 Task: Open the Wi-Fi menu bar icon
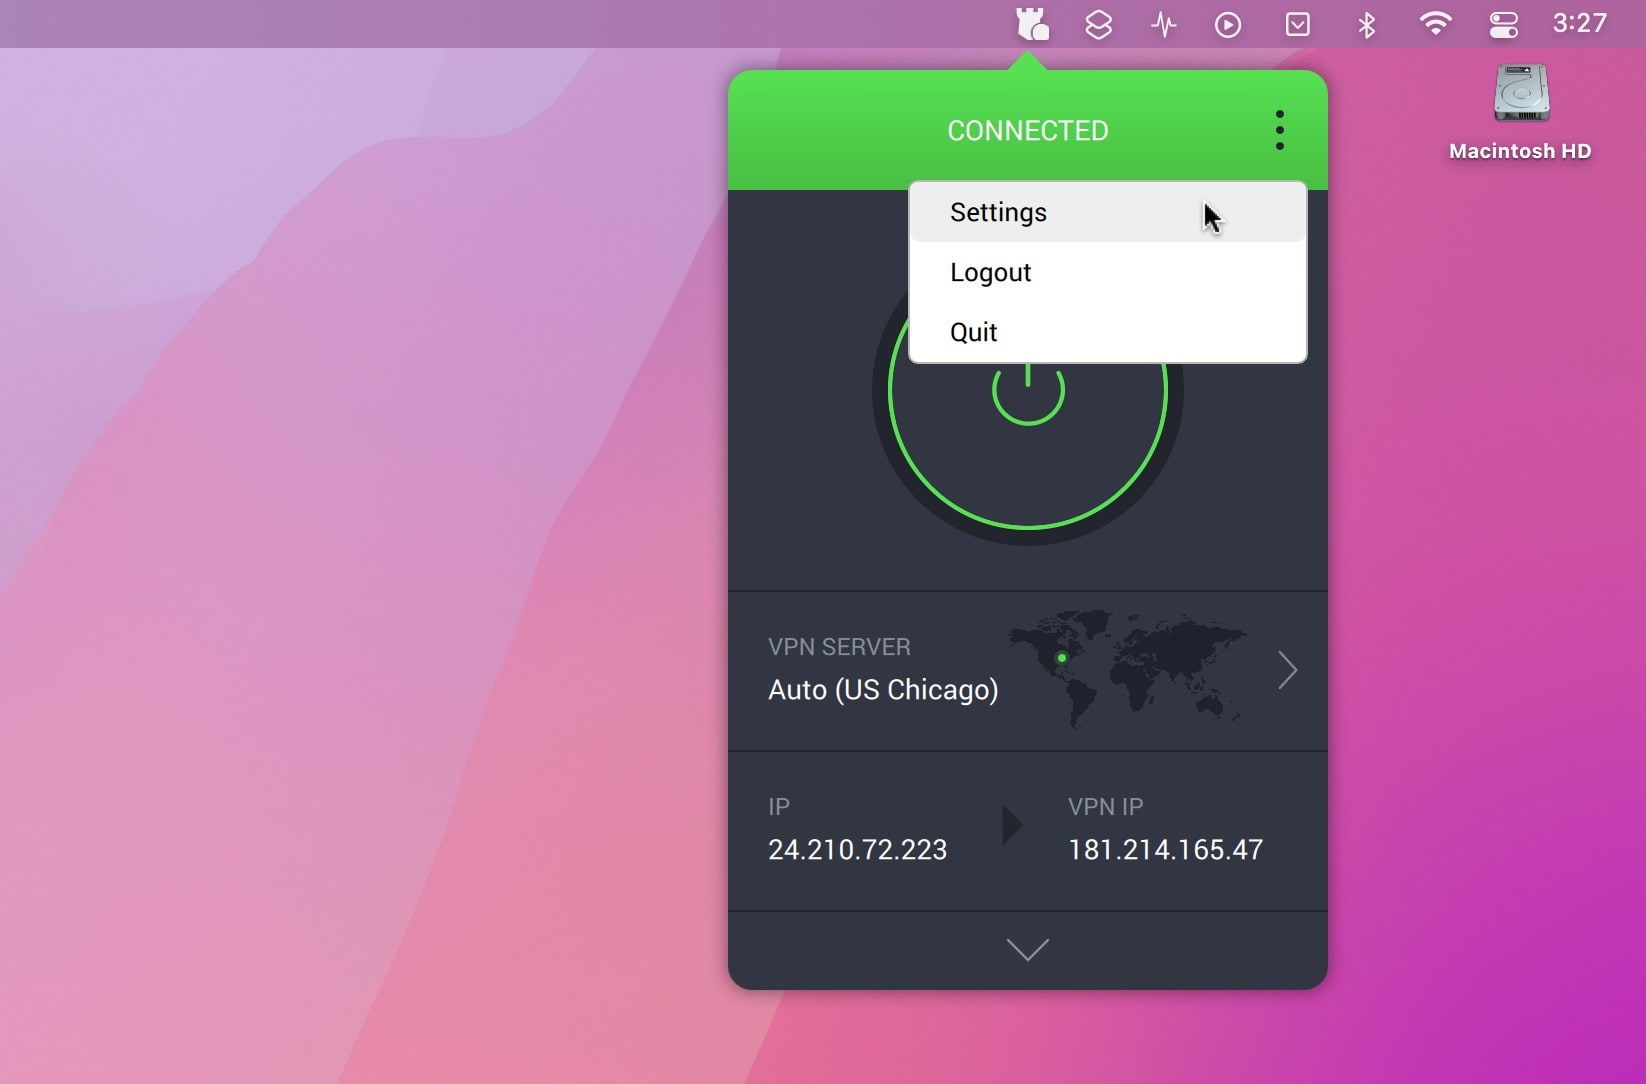1435,24
